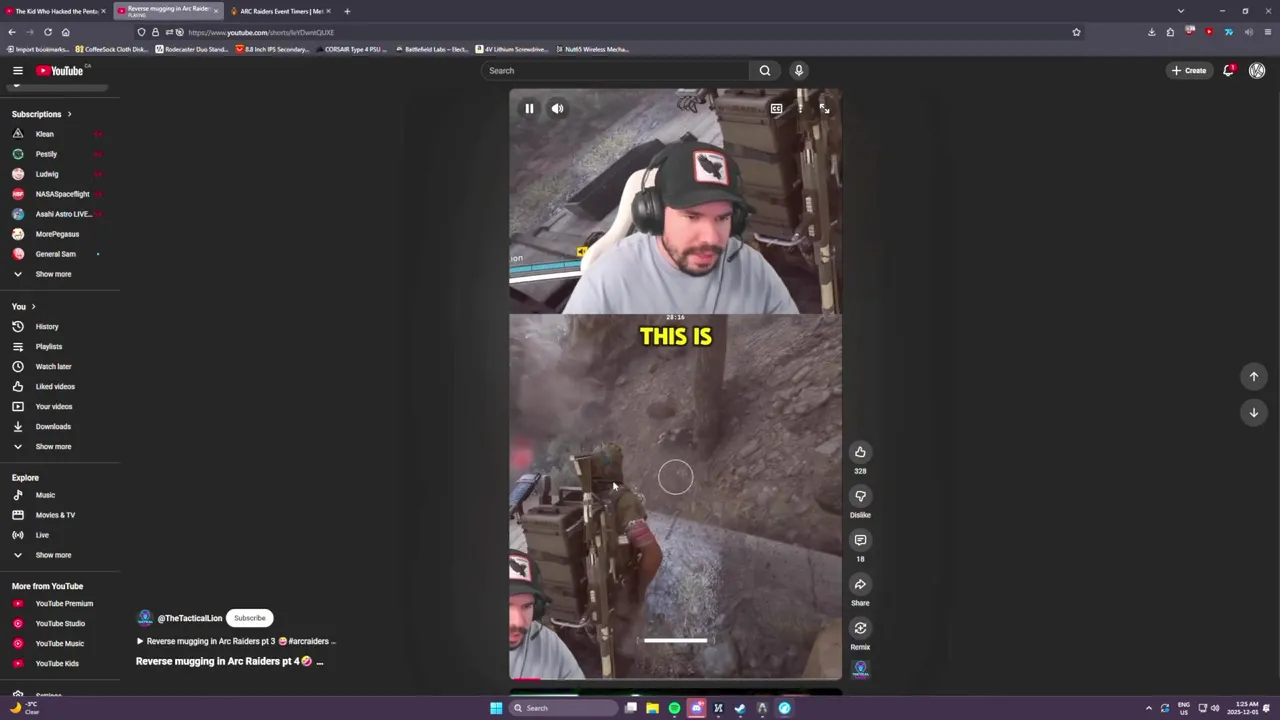Open Liked videos
Image resolution: width=1280 pixels, height=720 pixels.
(56, 386)
